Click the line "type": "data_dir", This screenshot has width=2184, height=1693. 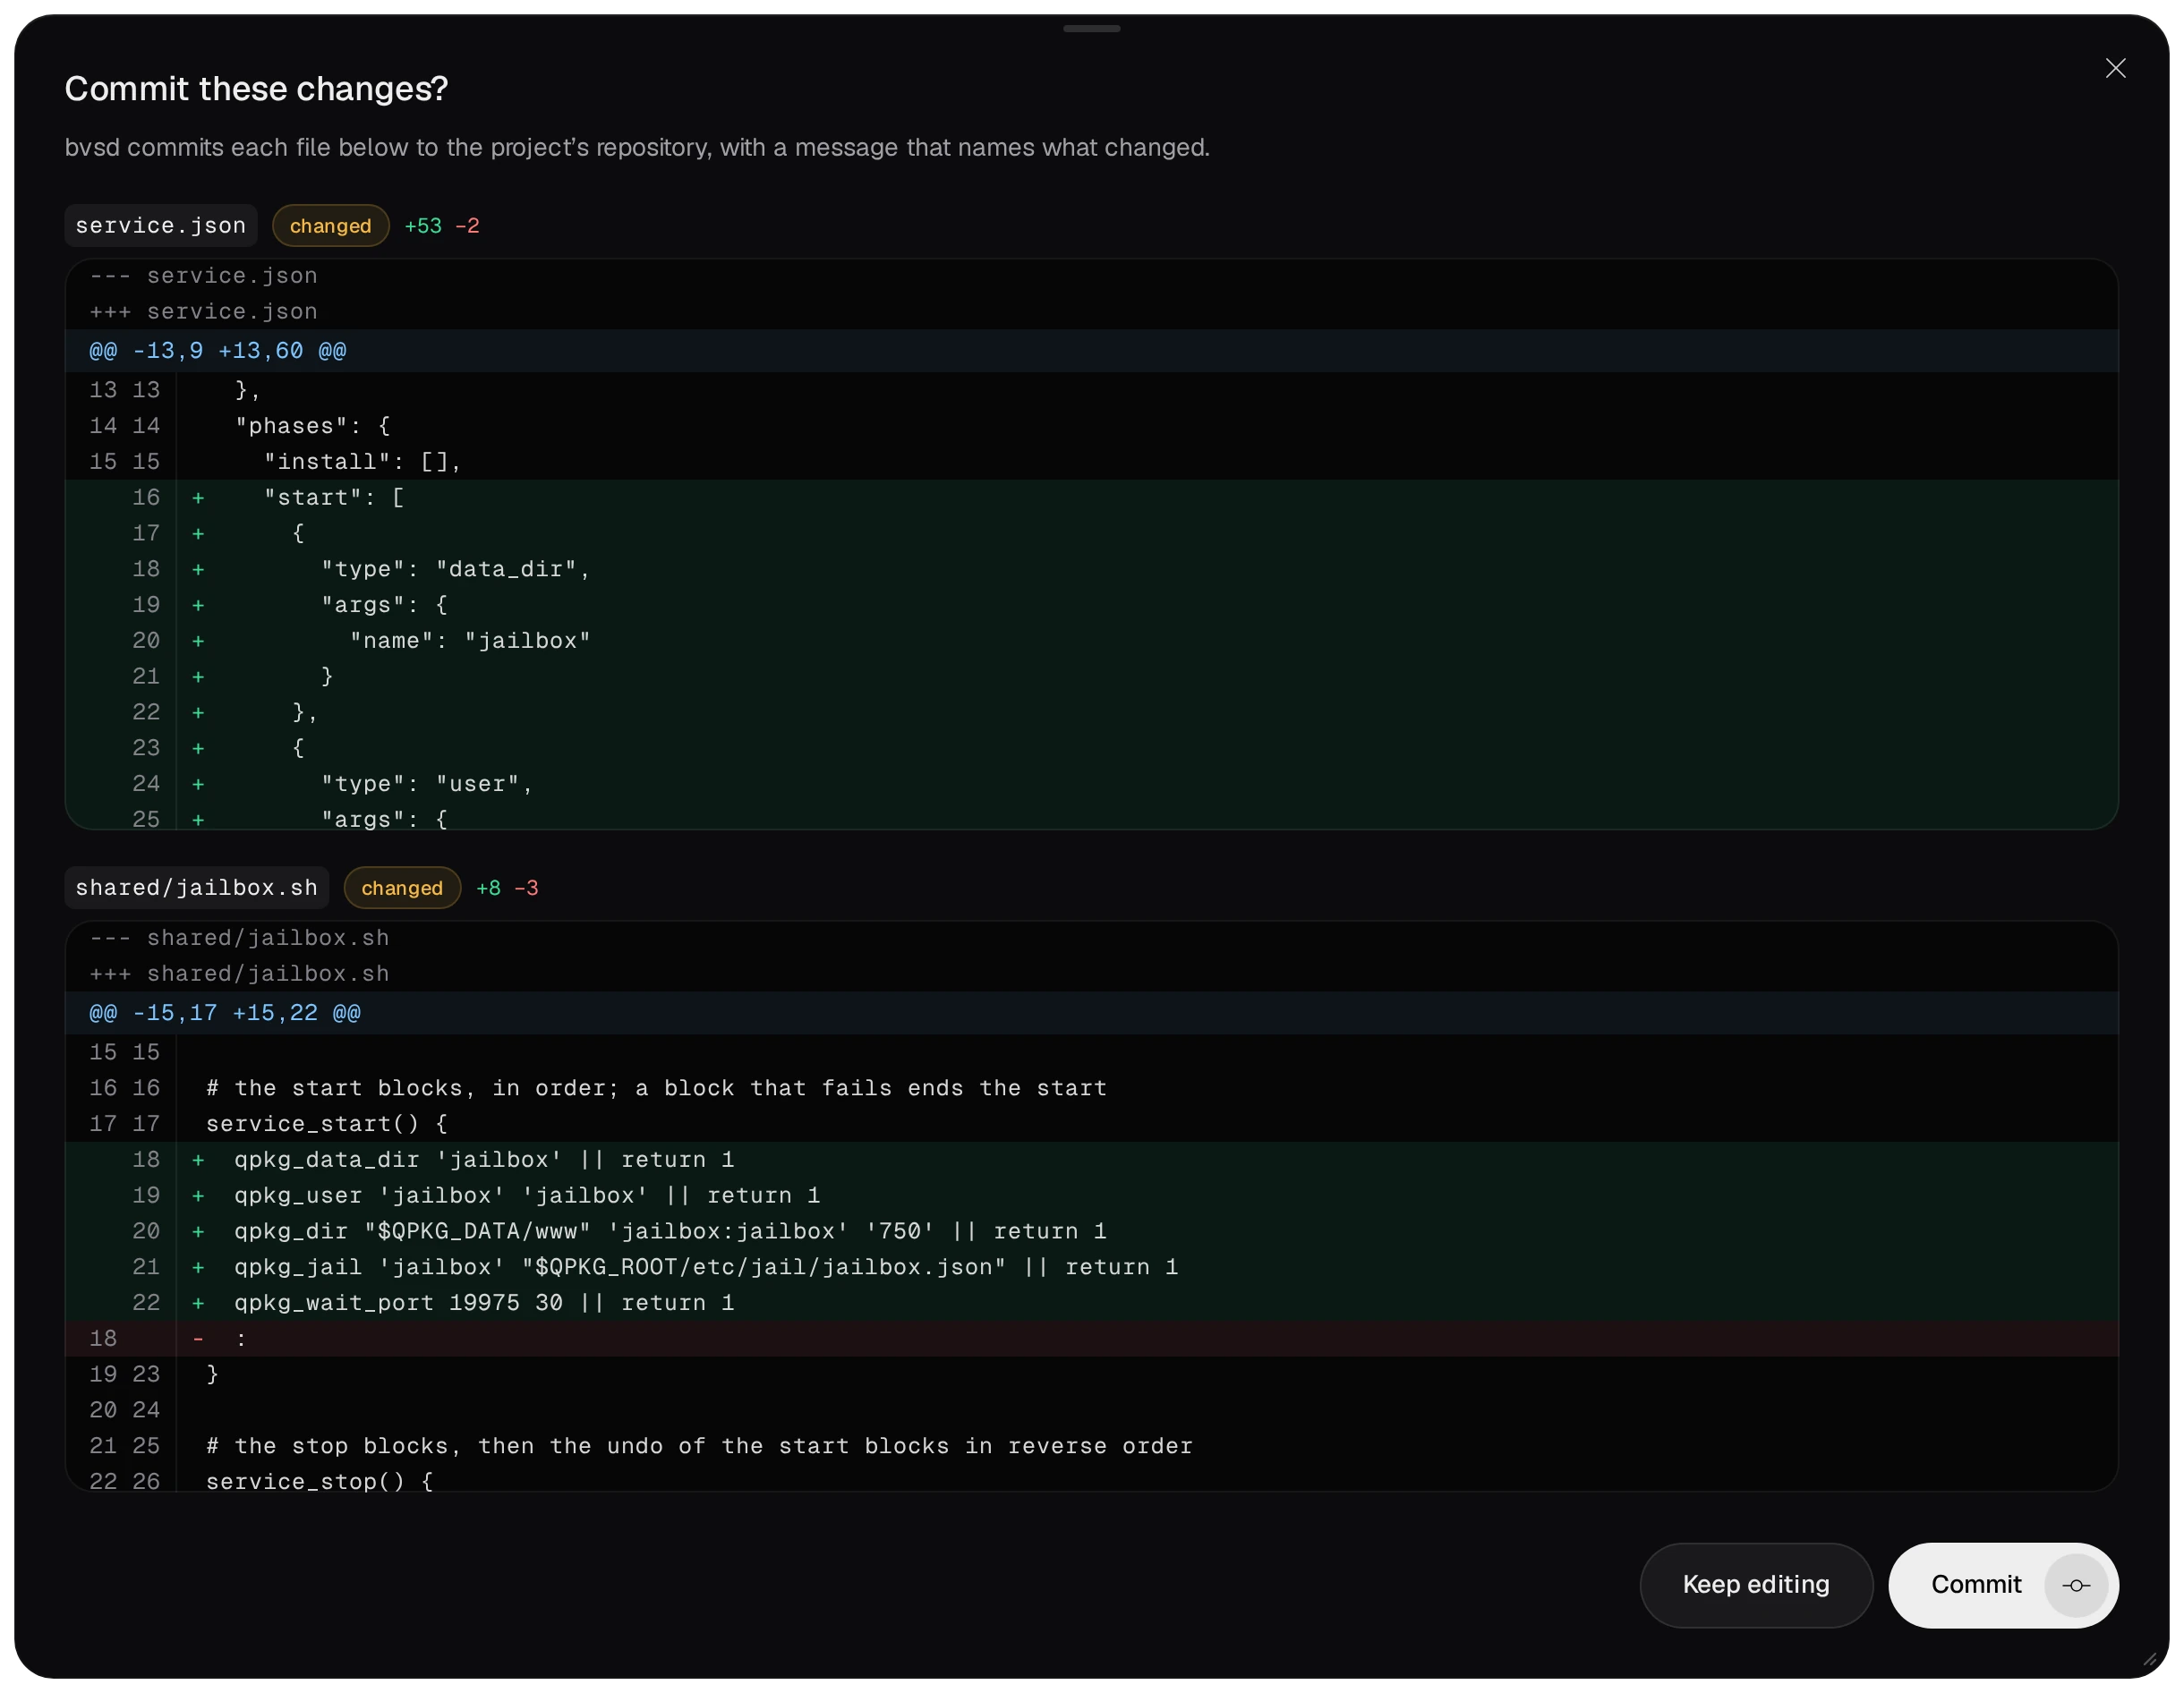click(x=1092, y=569)
